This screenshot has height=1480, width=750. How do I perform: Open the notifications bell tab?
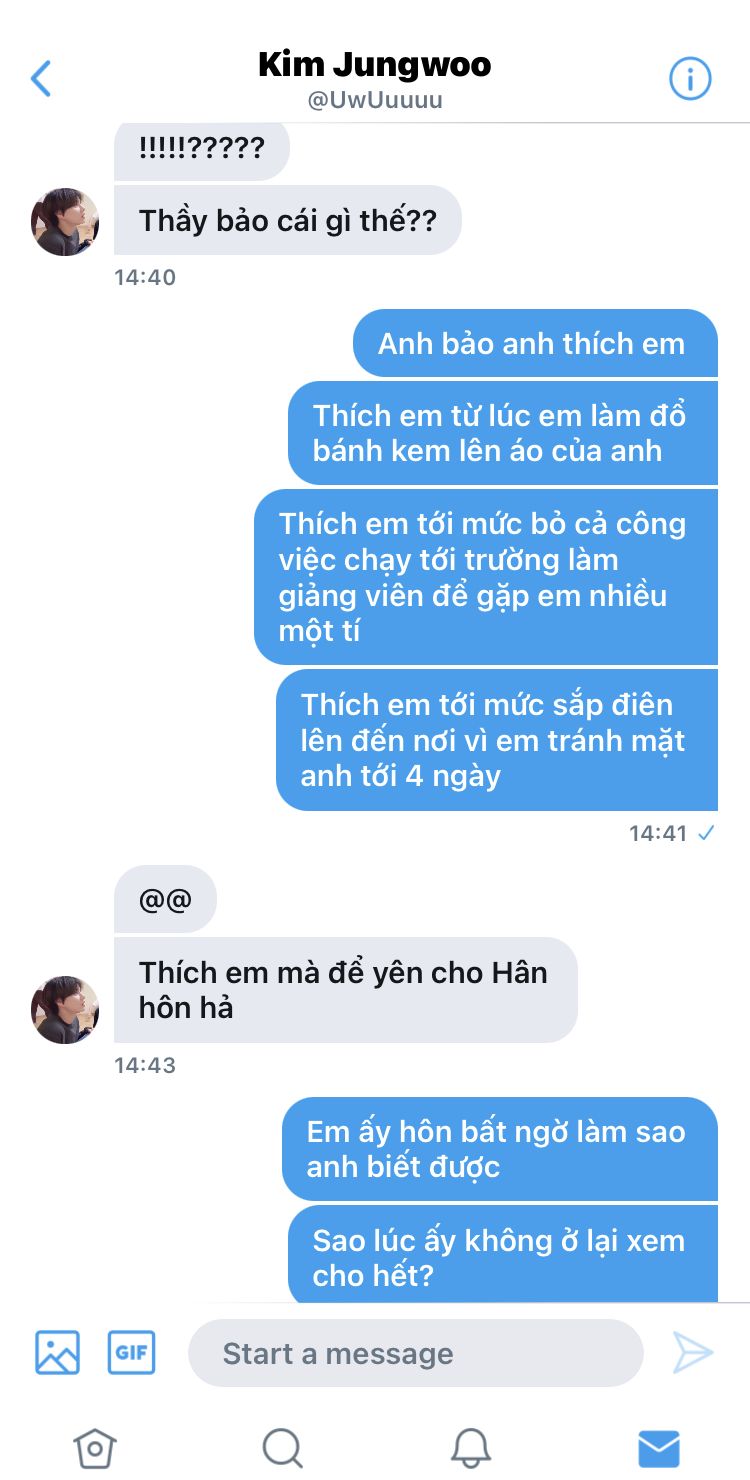click(470, 1447)
